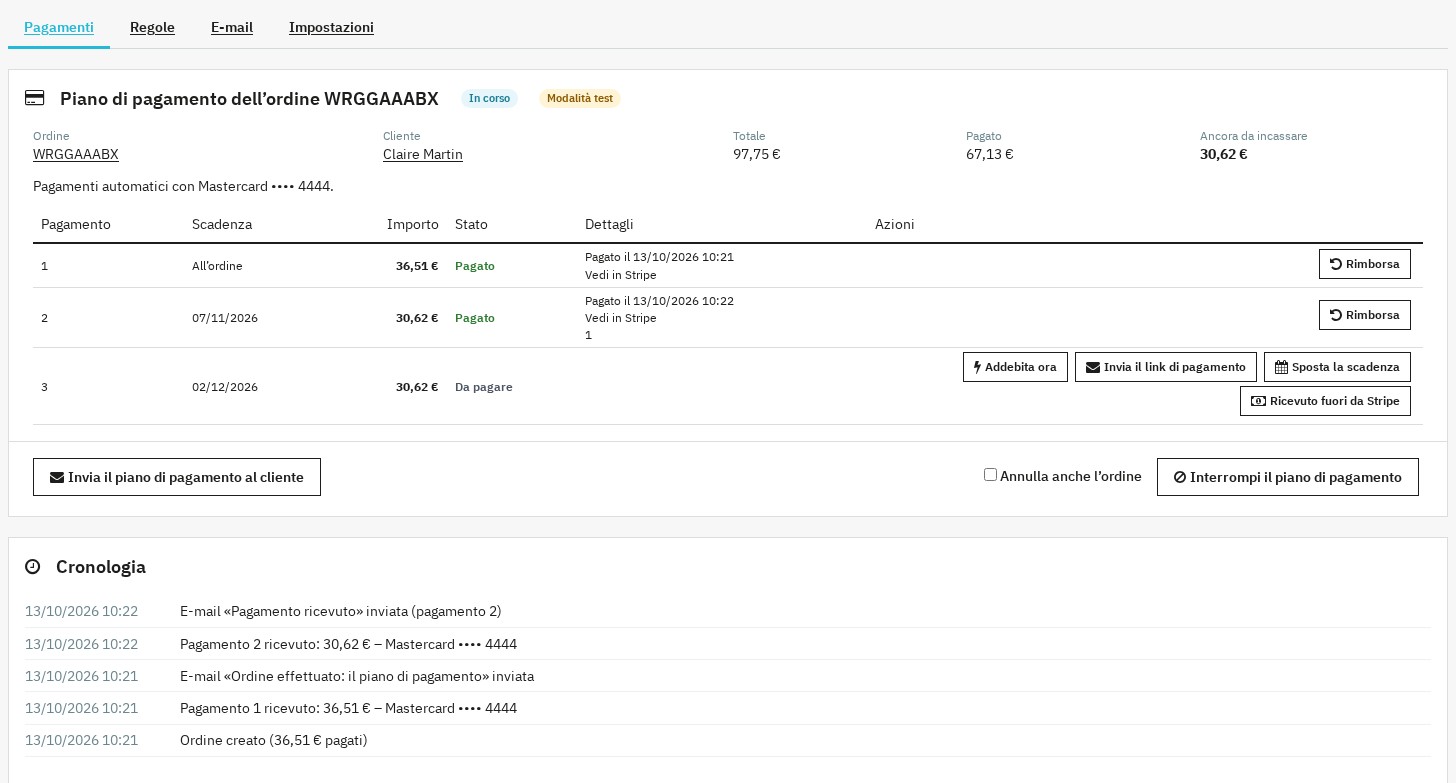
Task: Select the Totale value 97,75 €
Action: 756,154
